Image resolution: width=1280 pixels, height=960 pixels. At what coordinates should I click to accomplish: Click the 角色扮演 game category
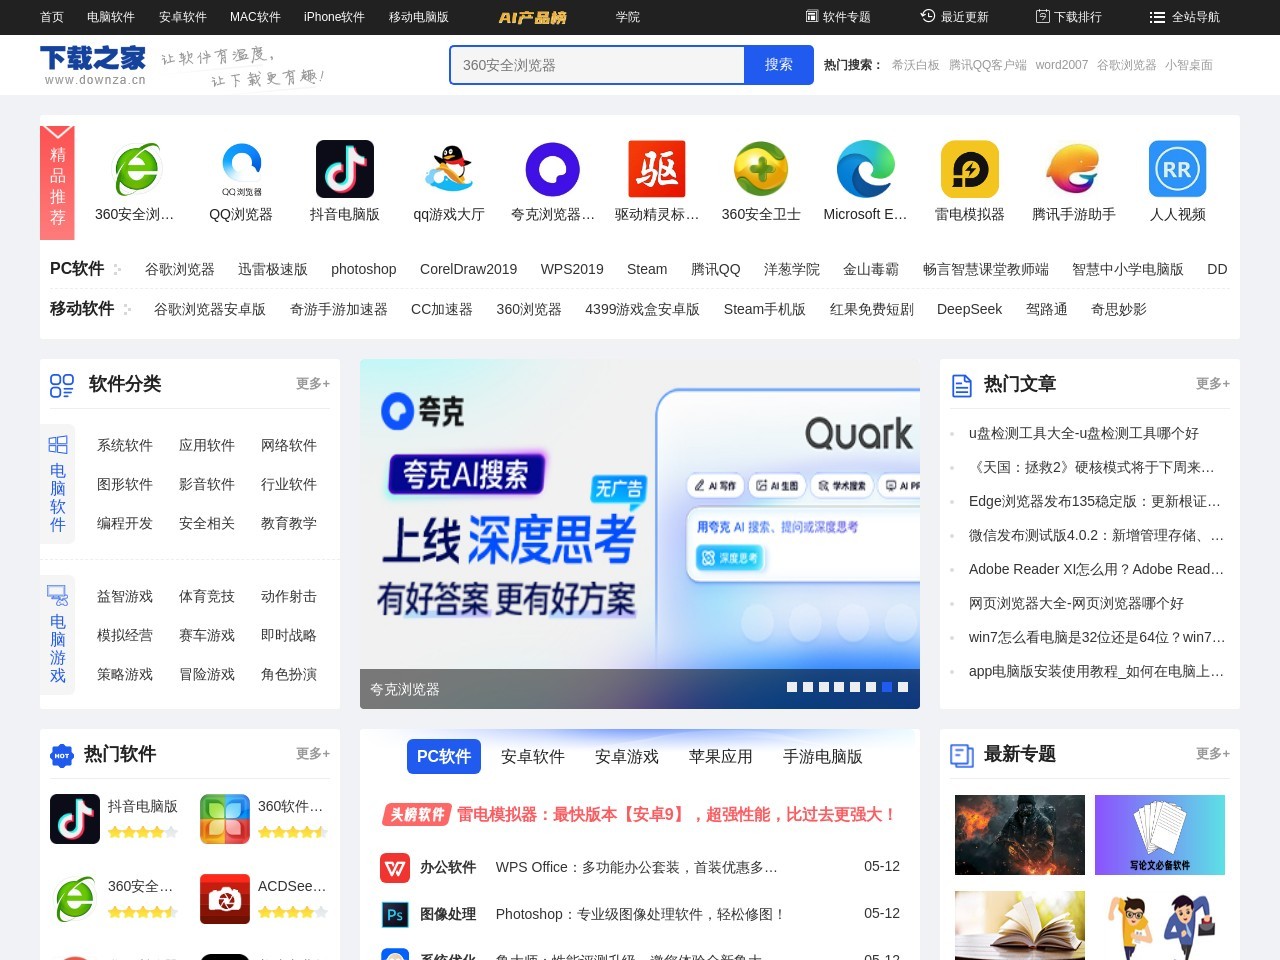tap(289, 674)
